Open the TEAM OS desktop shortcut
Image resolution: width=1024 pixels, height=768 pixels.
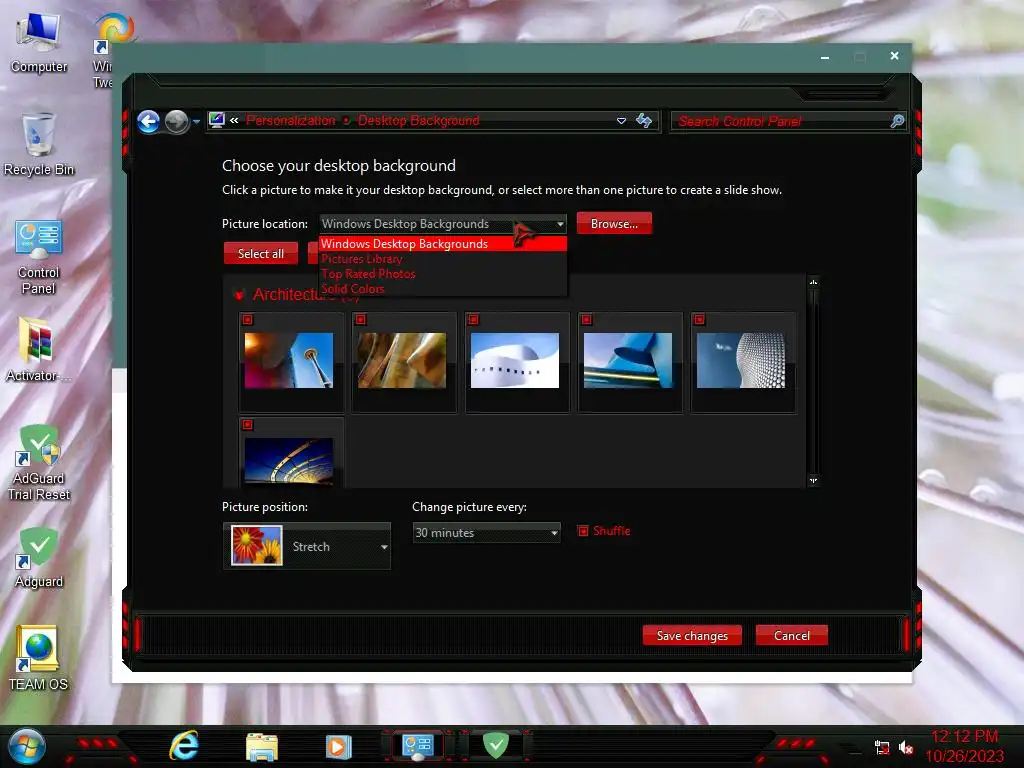[39, 658]
